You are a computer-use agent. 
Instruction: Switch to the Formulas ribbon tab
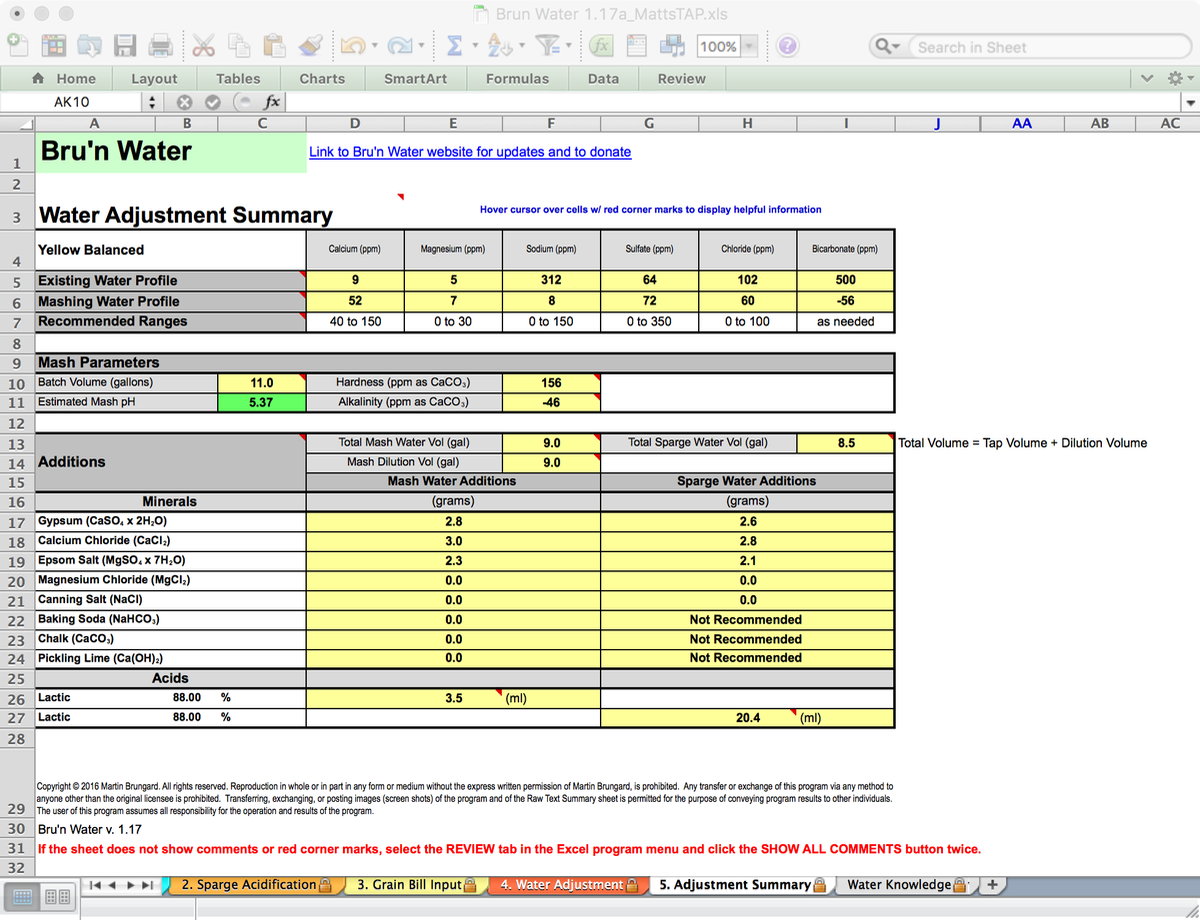517,78
